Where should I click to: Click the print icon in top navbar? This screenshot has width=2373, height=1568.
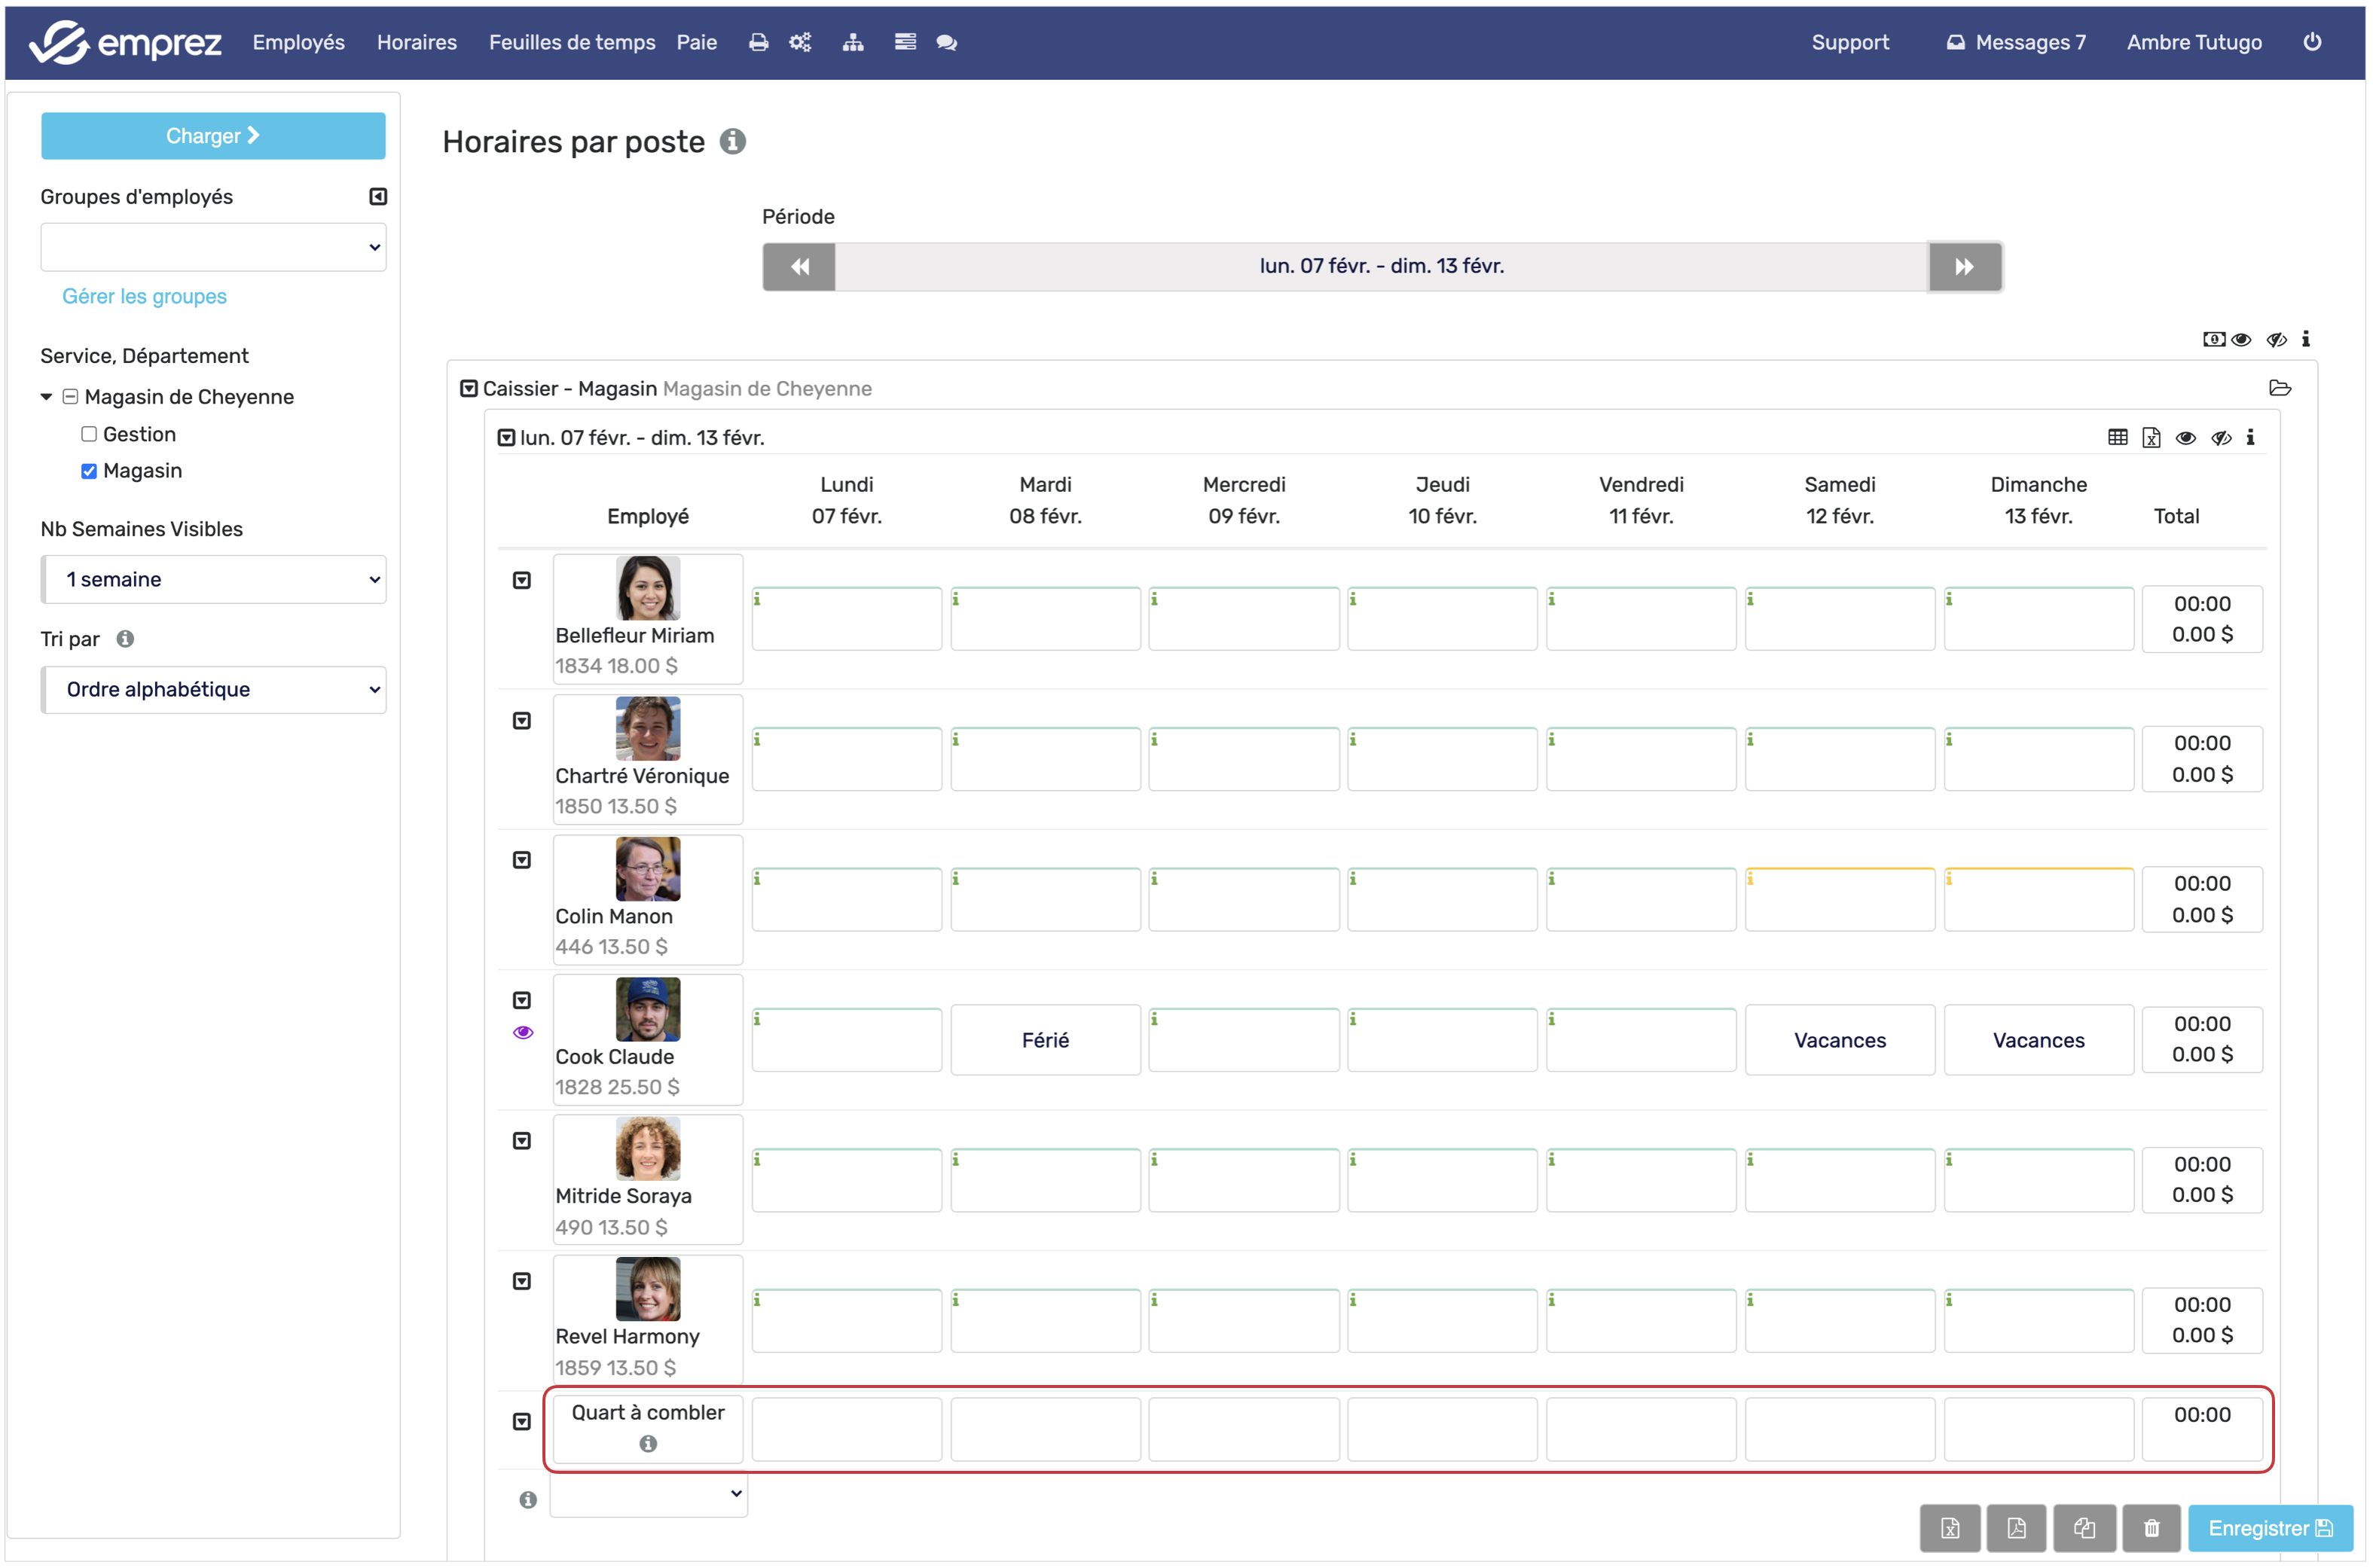(x=758, y=42)
